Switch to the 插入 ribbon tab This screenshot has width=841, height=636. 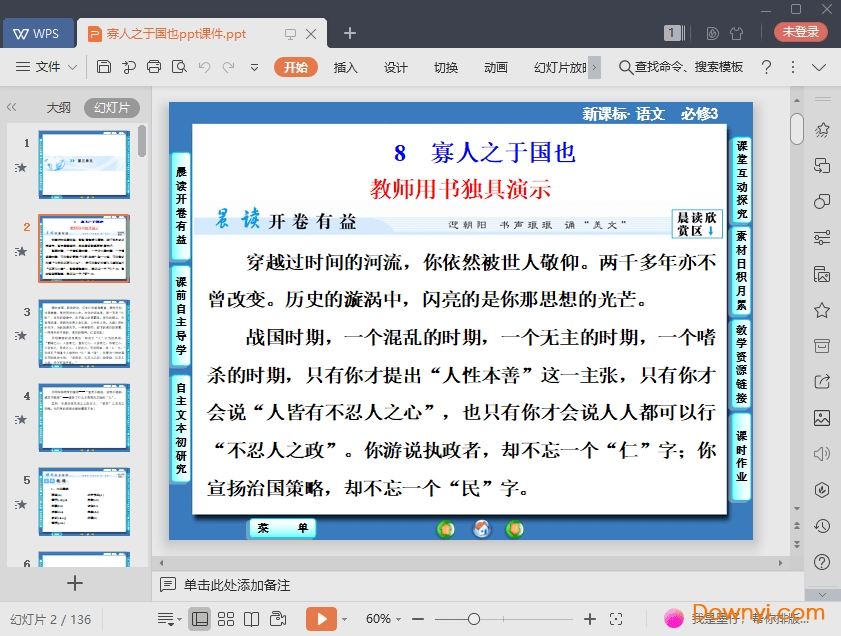coord(345,67)
